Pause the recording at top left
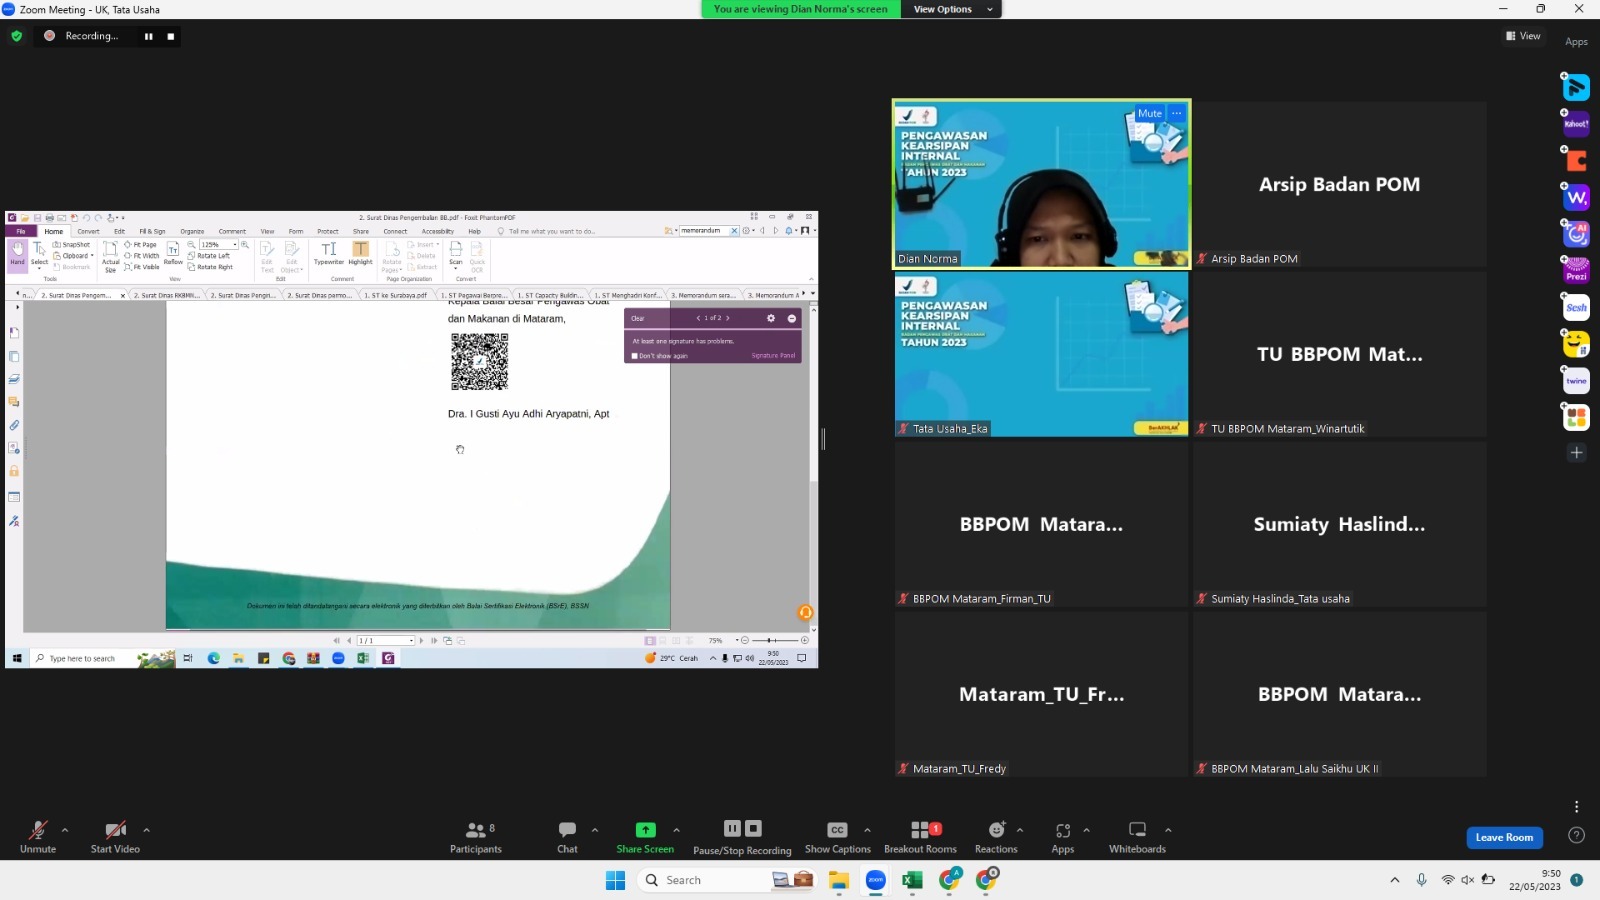The image size is (1600, 900). (x=149, y=36)
